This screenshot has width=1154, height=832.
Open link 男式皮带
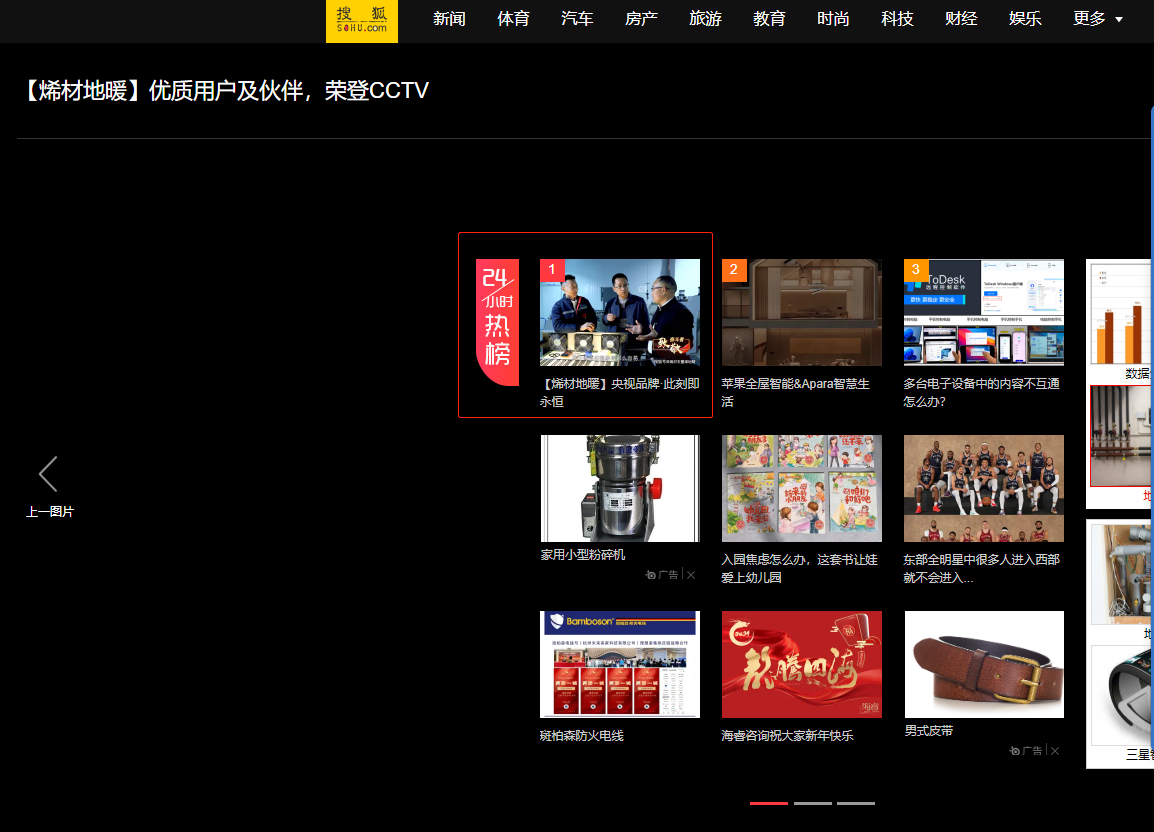(929, 730)
